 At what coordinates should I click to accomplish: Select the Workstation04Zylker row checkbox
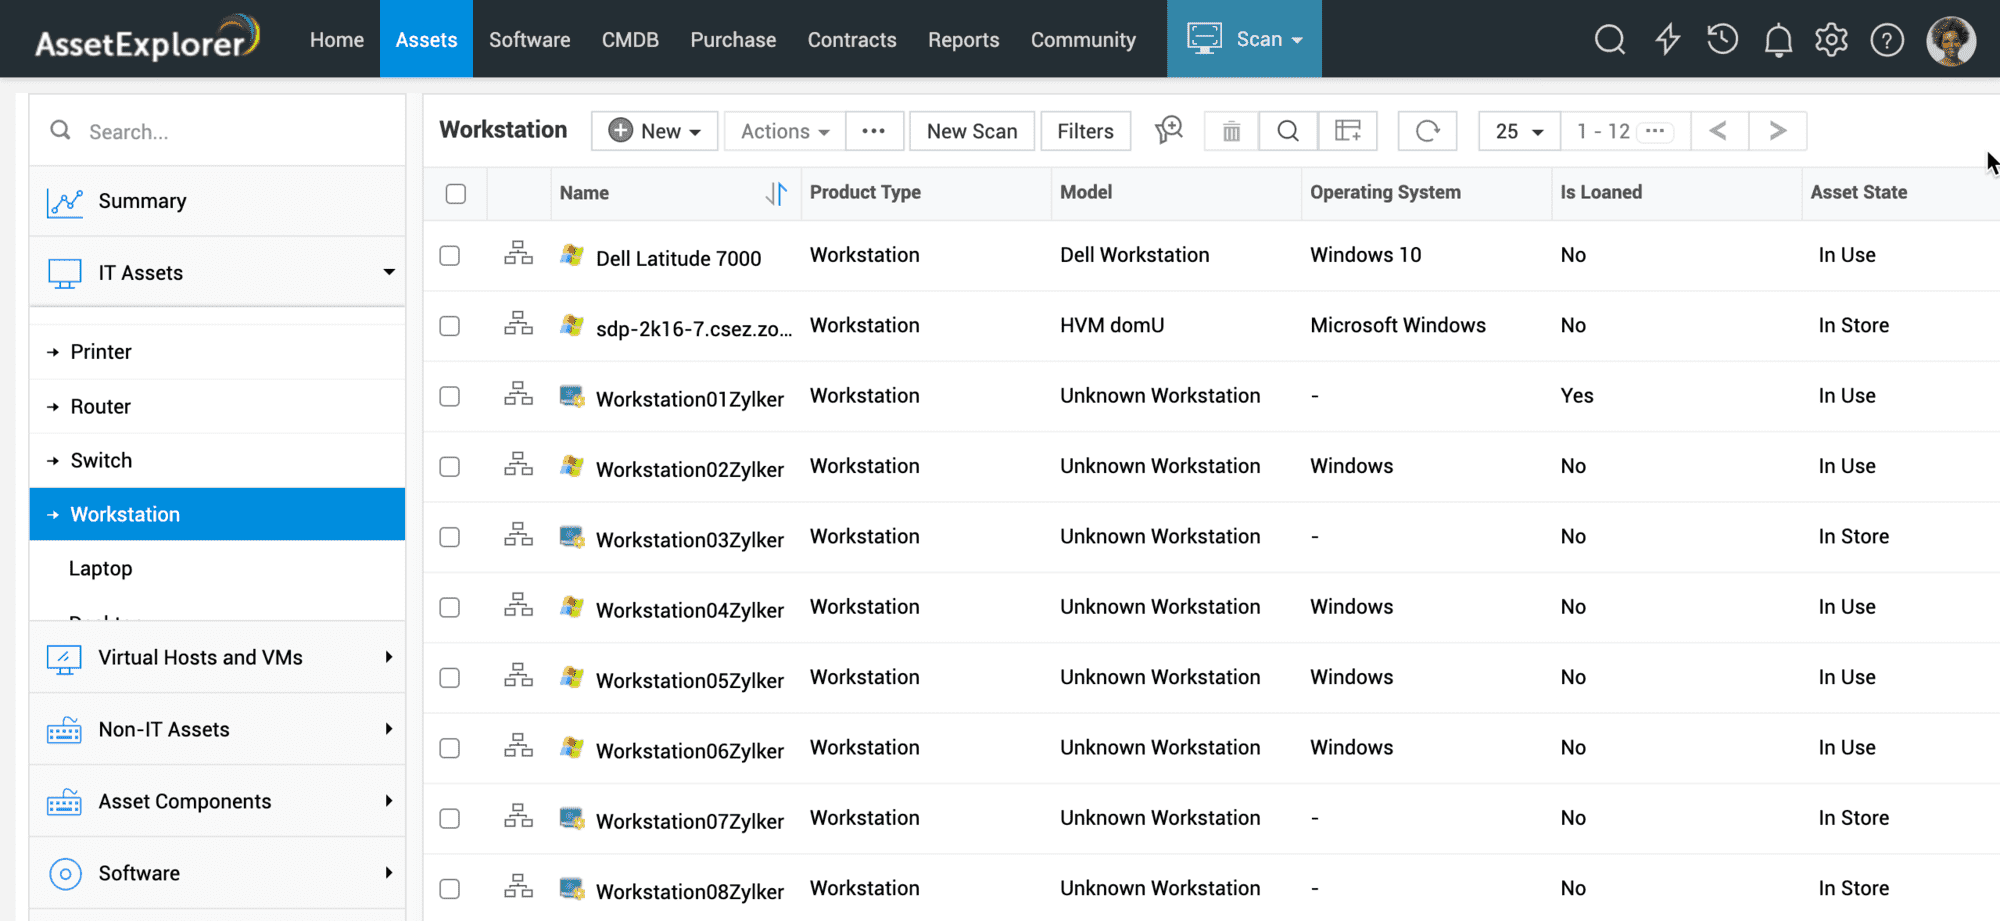(450, 608)
